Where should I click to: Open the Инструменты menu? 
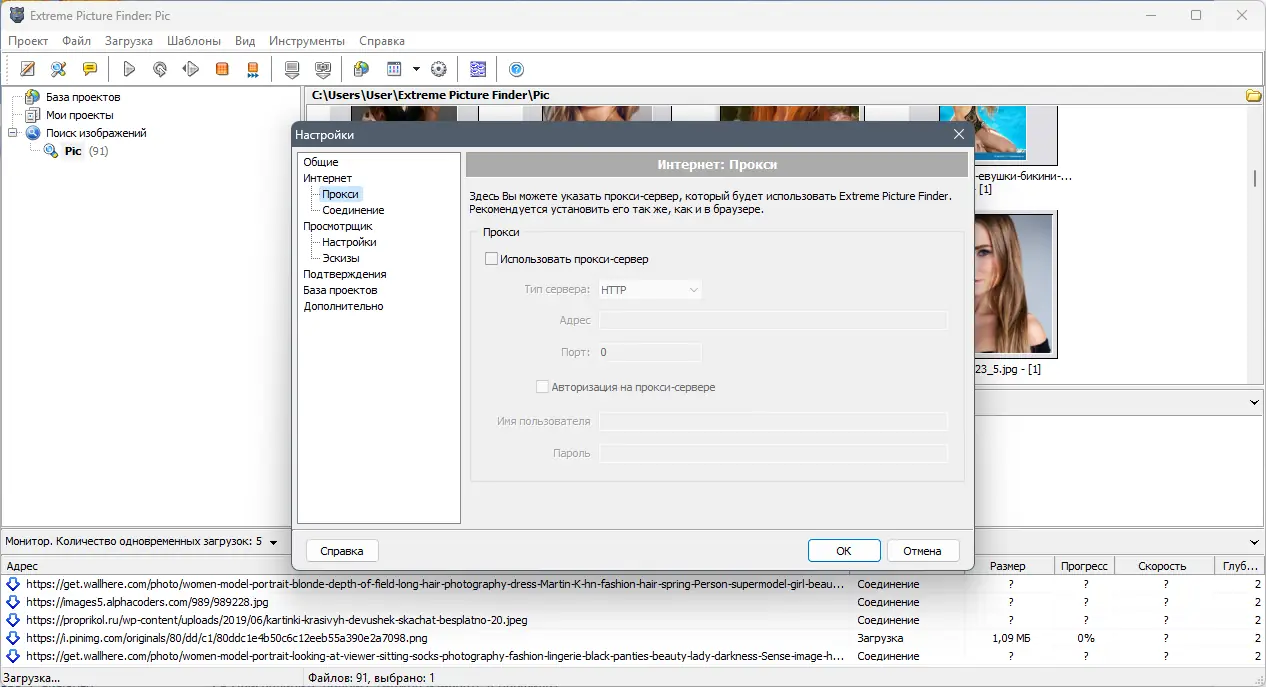(x=307, y=41)
